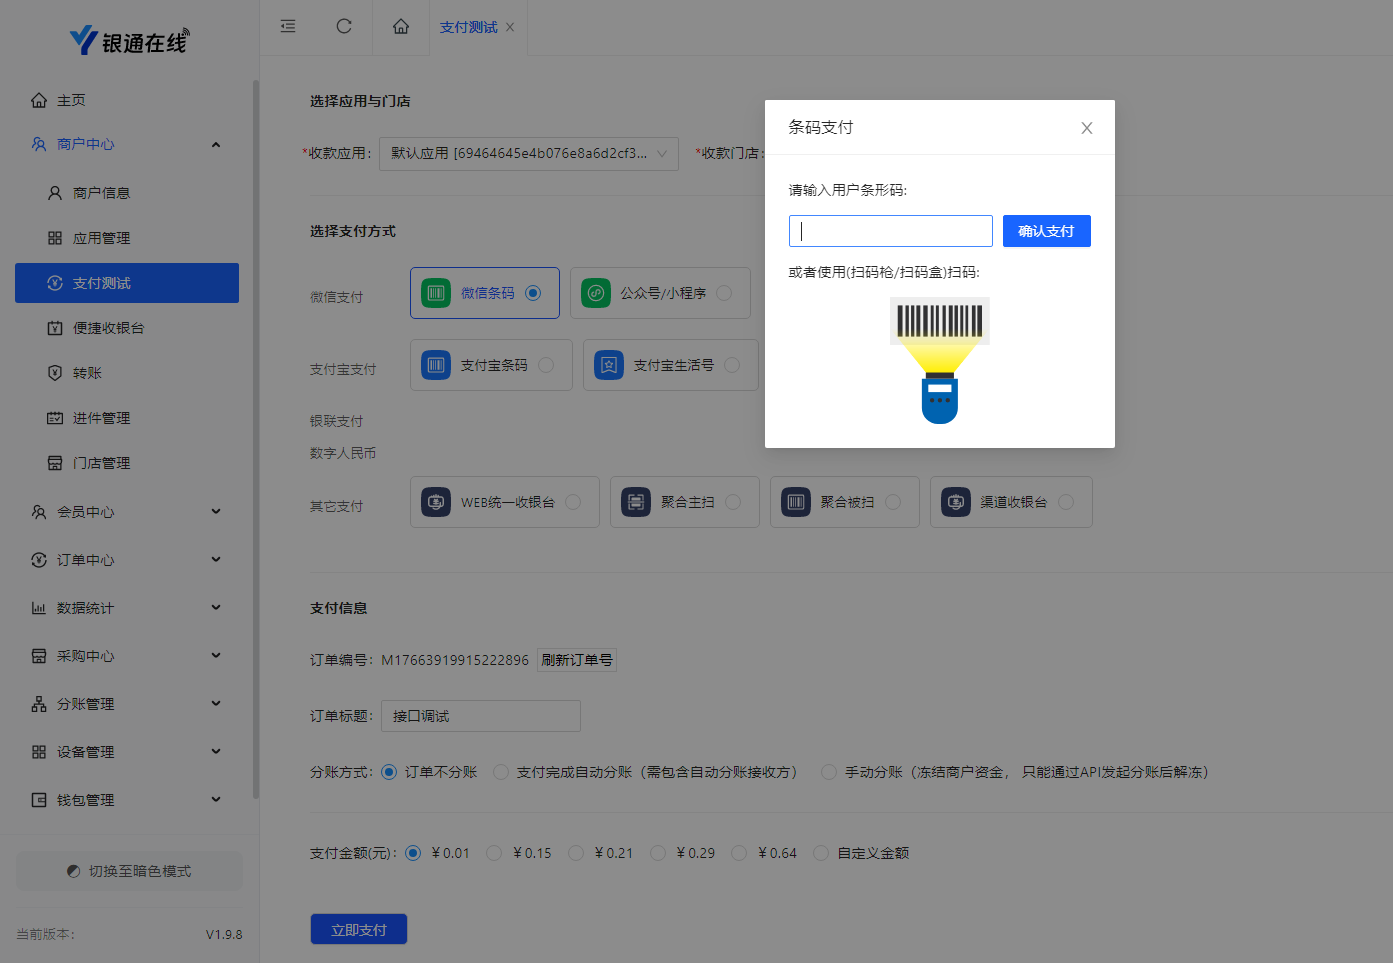Image resolution: width=1393 pixels, height=963 pixels.
Task: Select the ¥0.15 payment amount
Action: [x=495, y=853]
